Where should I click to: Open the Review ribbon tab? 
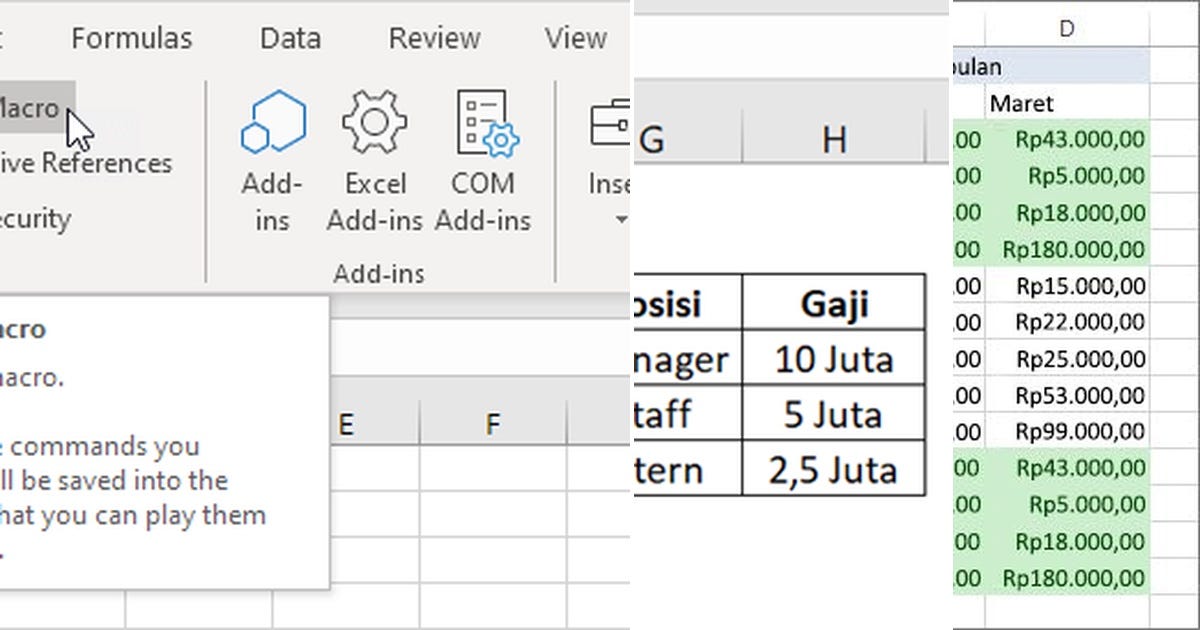click(434, 37)
